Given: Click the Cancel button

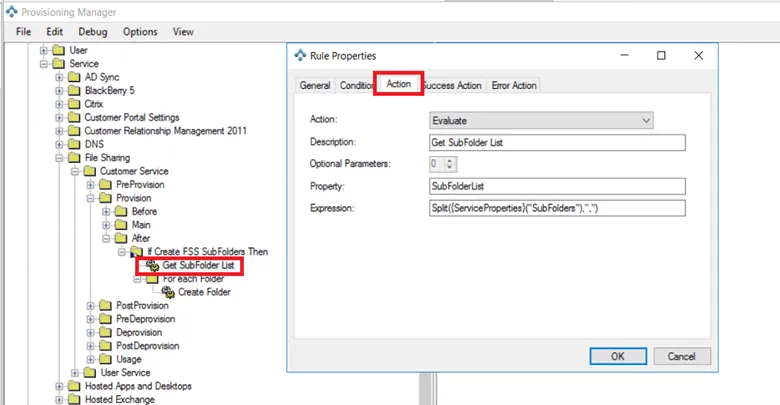Looking at the screenshot, I should [682, 356].
